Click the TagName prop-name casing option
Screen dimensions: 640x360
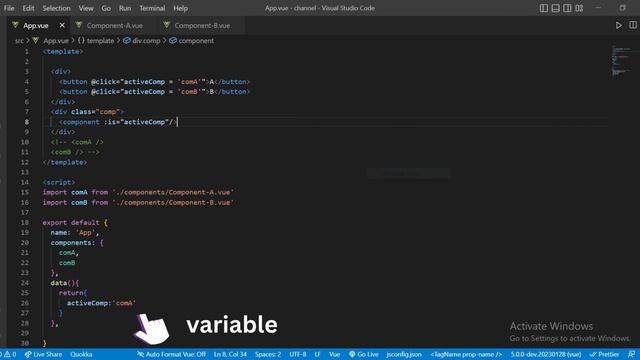pos(466,354)
